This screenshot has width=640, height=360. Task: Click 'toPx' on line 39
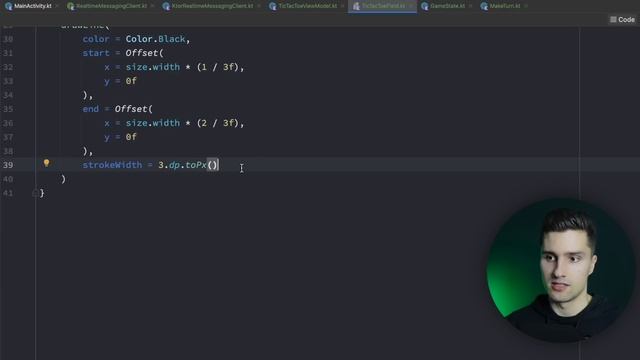click(x=196, y=165)
